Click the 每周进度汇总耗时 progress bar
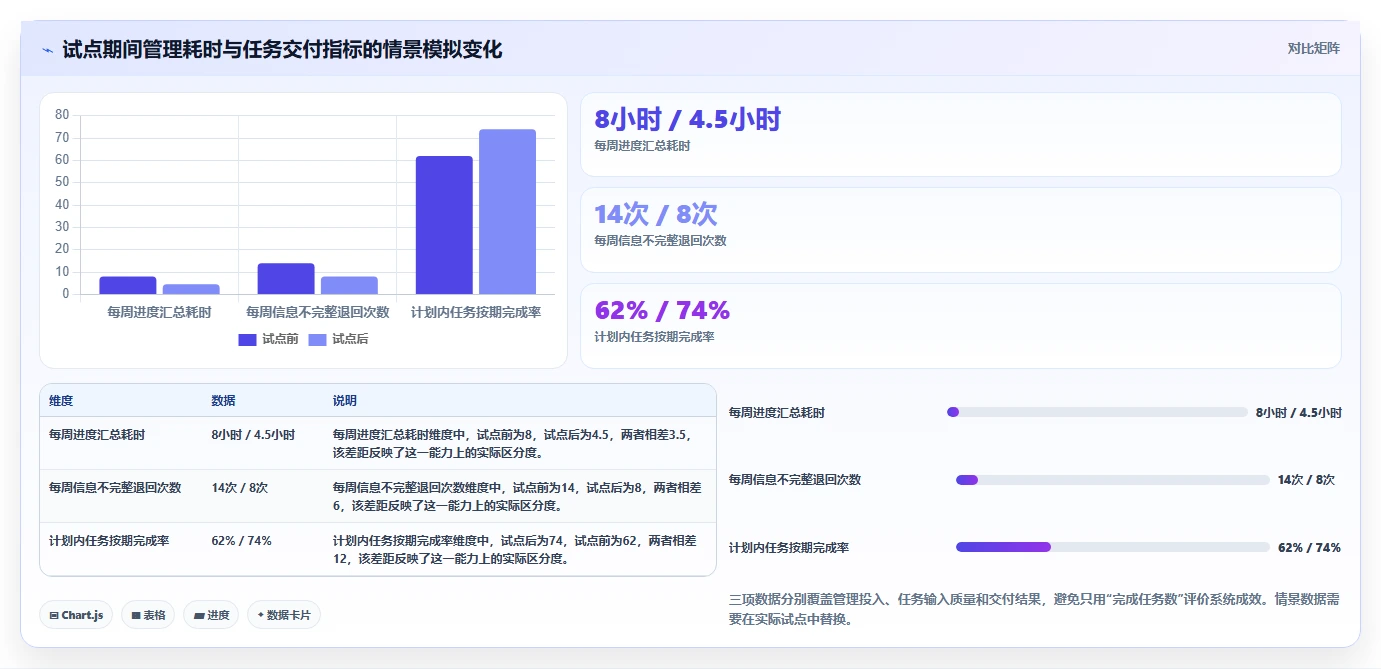This screenshot has height=669, width=1381. click(x=1097, y=412)
